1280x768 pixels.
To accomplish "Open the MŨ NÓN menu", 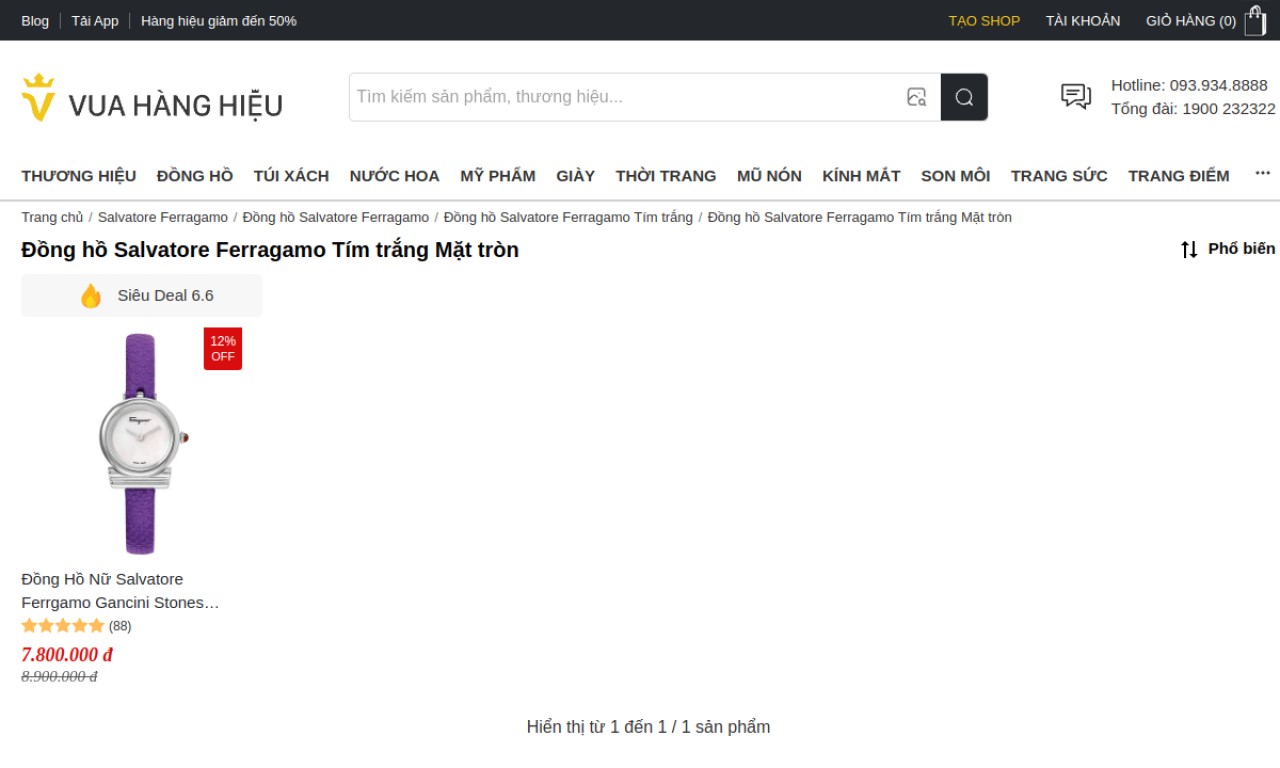I will 769,176.
